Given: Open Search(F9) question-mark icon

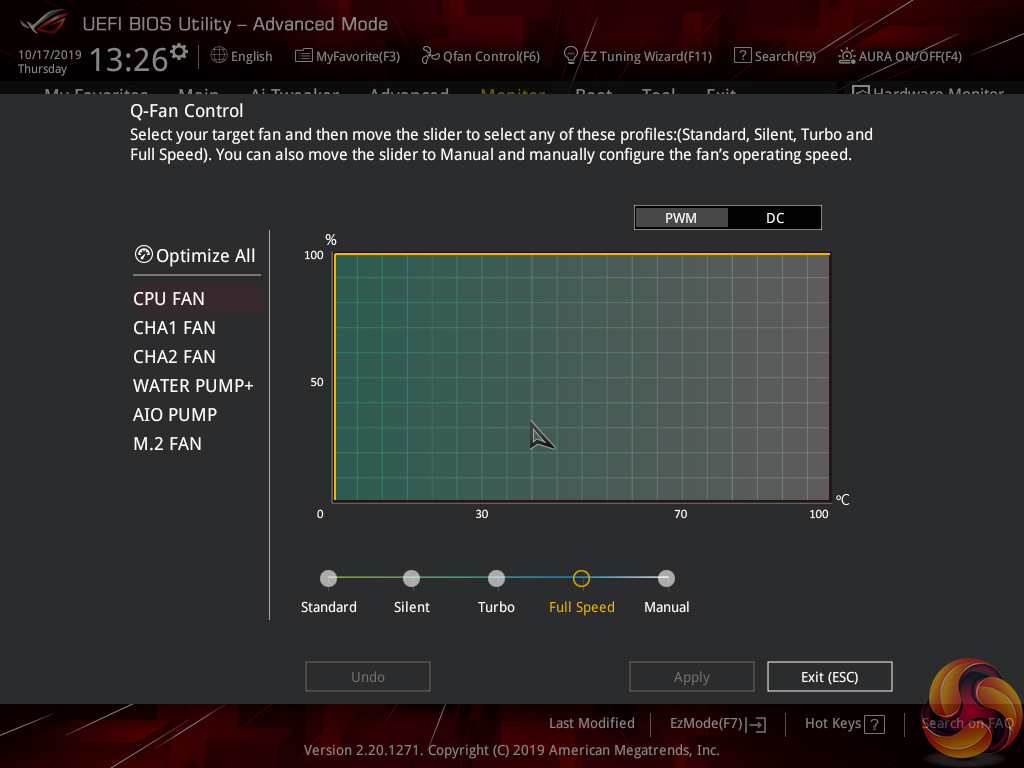Looking at the screenshot, I should tap(742, 56).
